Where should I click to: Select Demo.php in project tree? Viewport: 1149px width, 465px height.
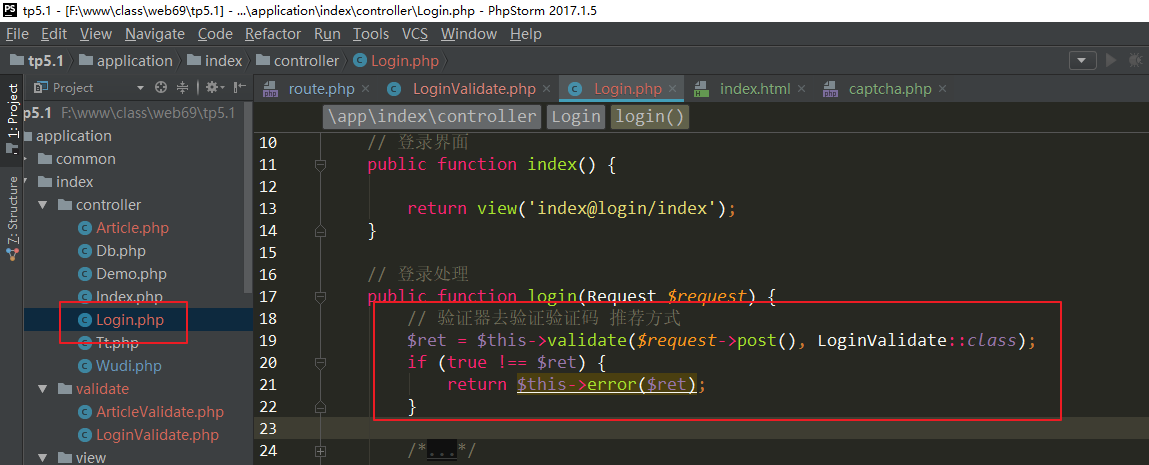(x=131, y=274)
